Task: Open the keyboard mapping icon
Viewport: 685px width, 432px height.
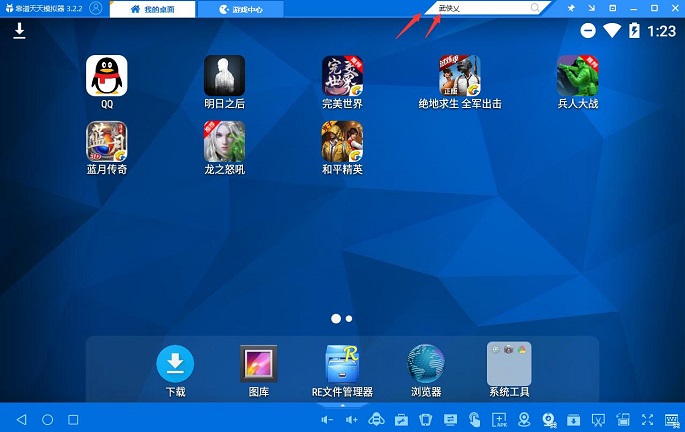Action: point(672,420)
